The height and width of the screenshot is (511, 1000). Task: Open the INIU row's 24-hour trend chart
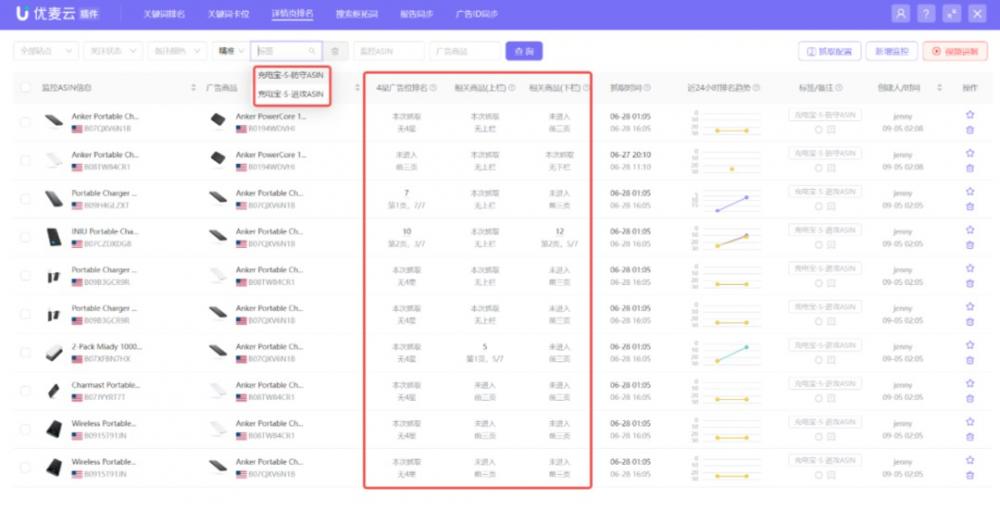[x=727, y=238]
